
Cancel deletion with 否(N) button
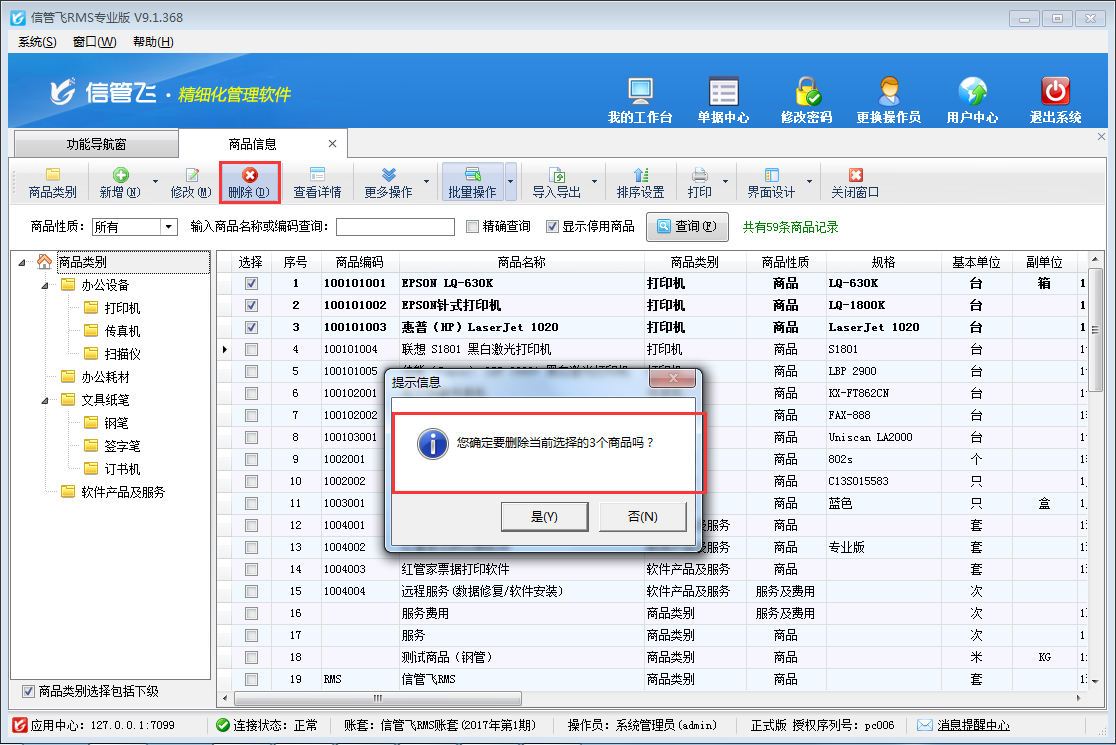click(642, 516)
